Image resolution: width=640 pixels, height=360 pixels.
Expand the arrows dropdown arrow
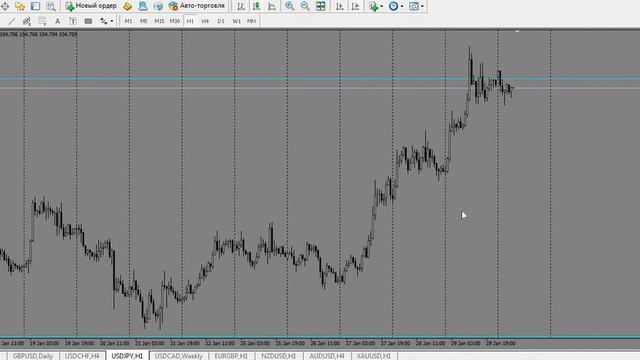coord(112,21)
